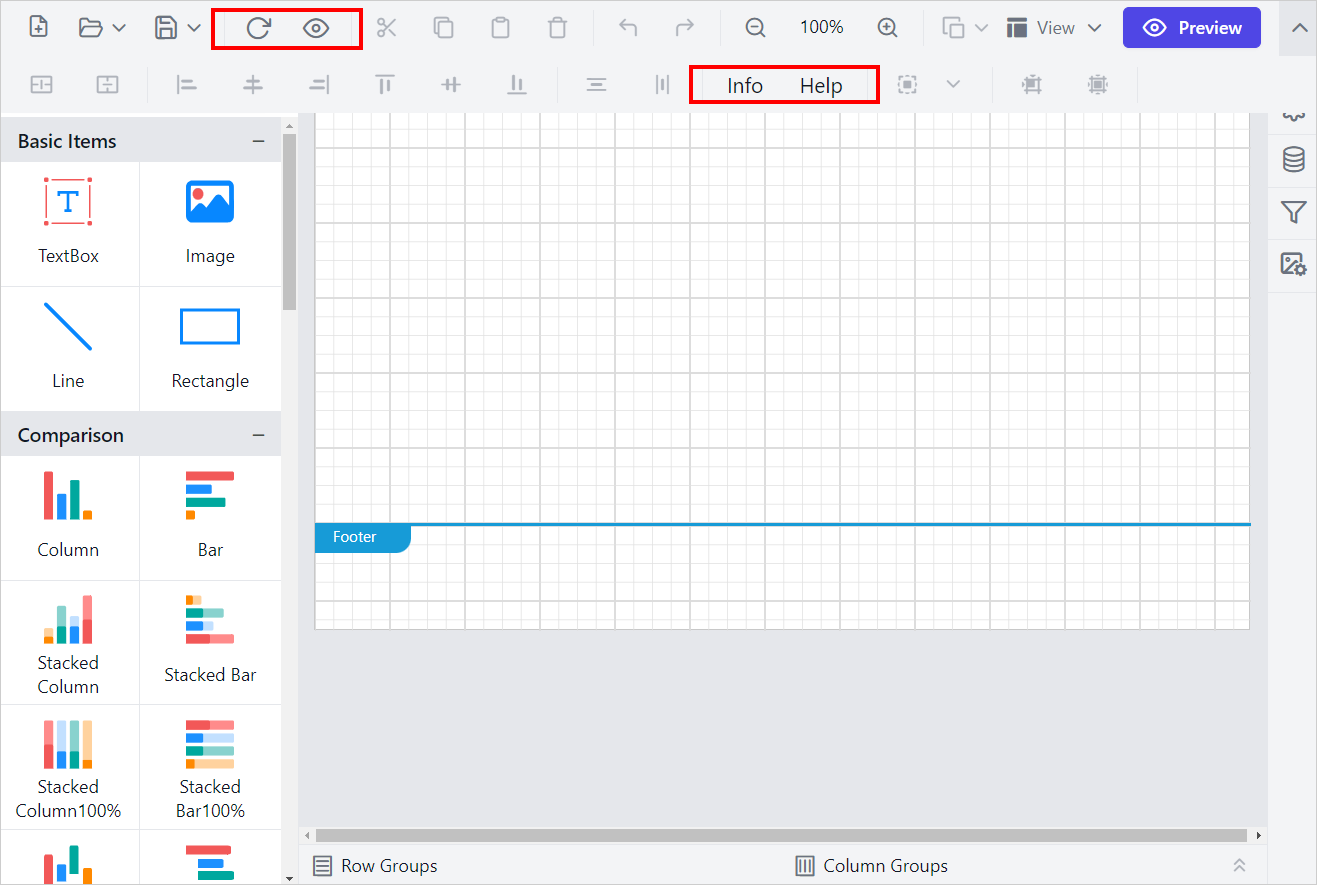
Task: Open the Help toolbar item
Action: [x=821, y=86]
